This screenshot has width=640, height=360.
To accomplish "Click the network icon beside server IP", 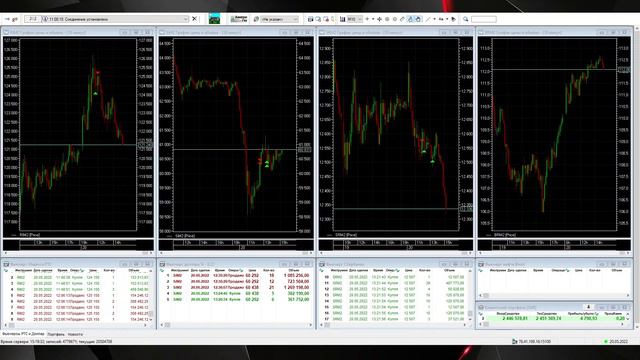I will [515, 342].
